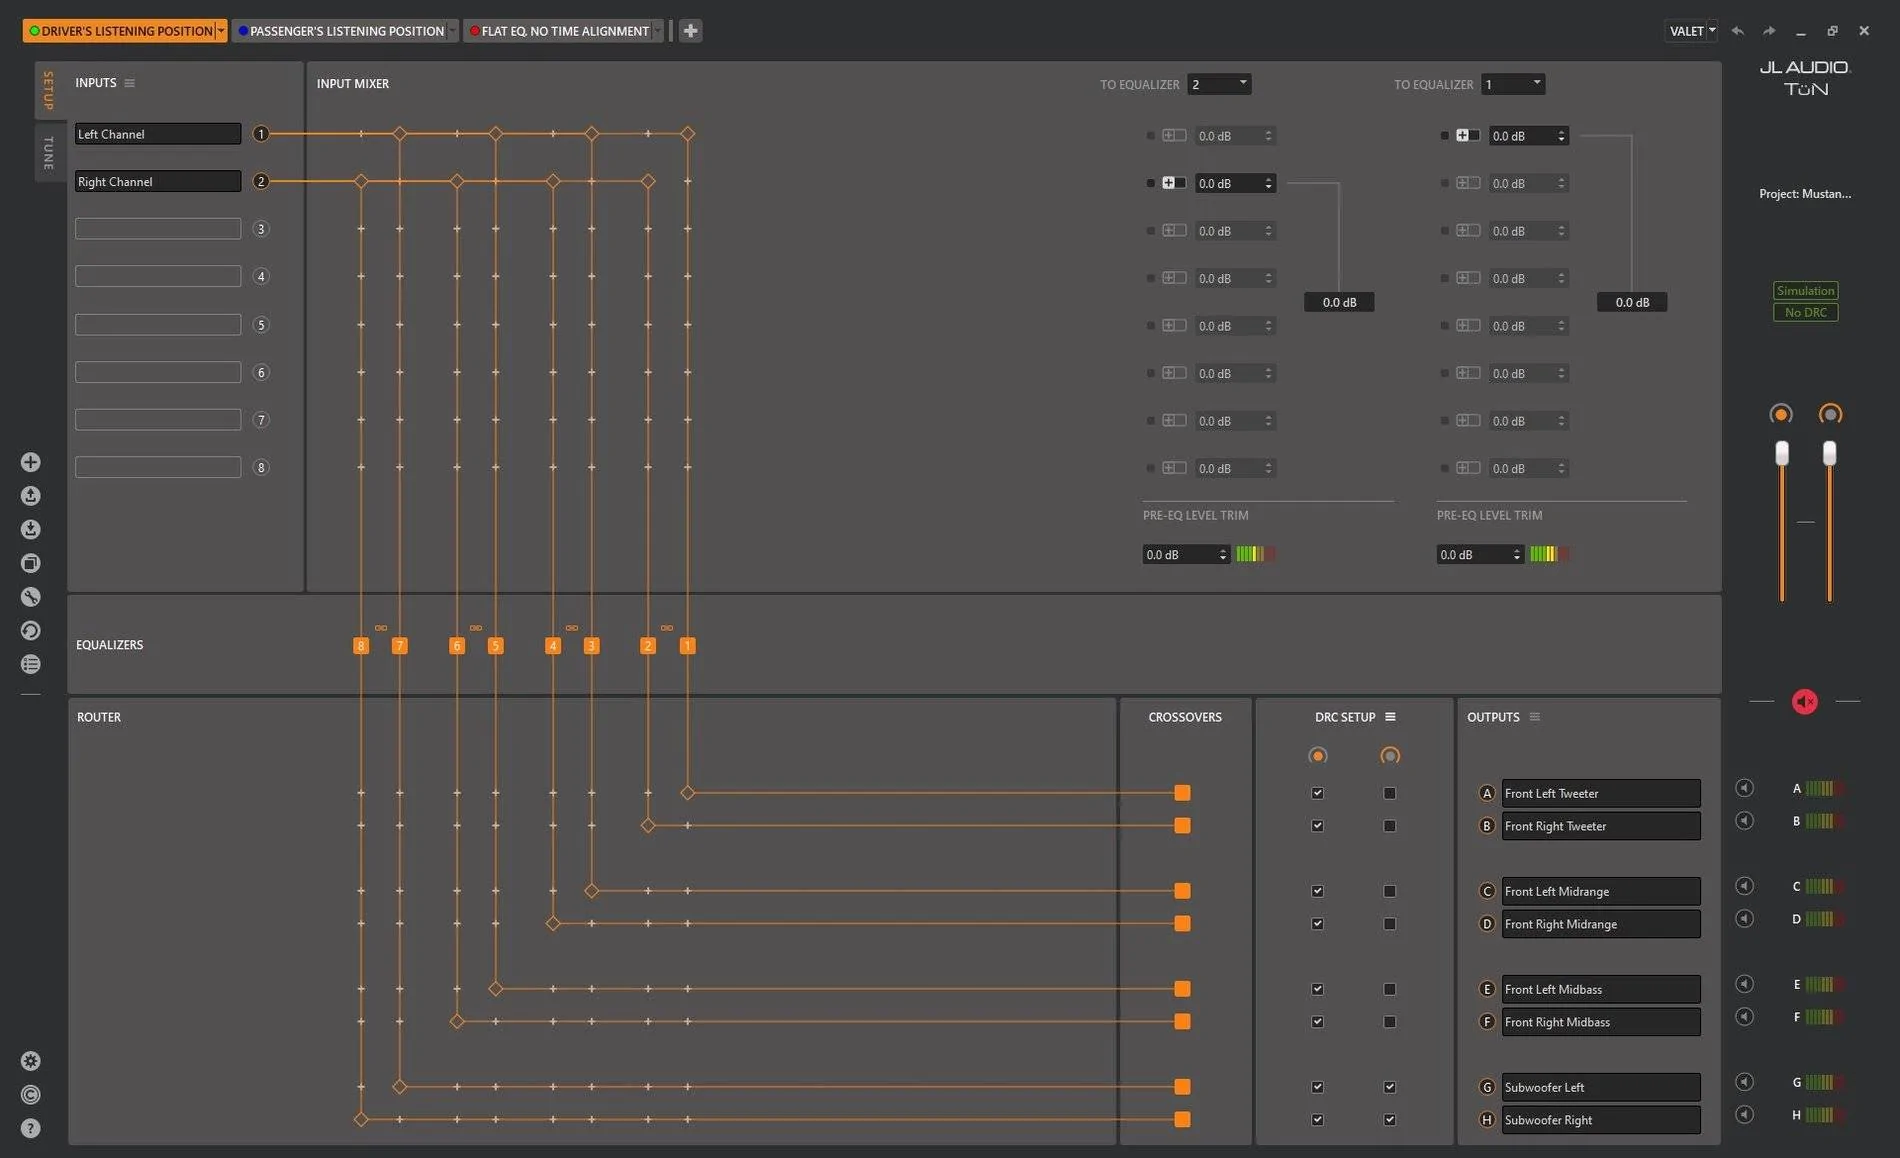Open the settings gear icon

(x=31, y=1061)
